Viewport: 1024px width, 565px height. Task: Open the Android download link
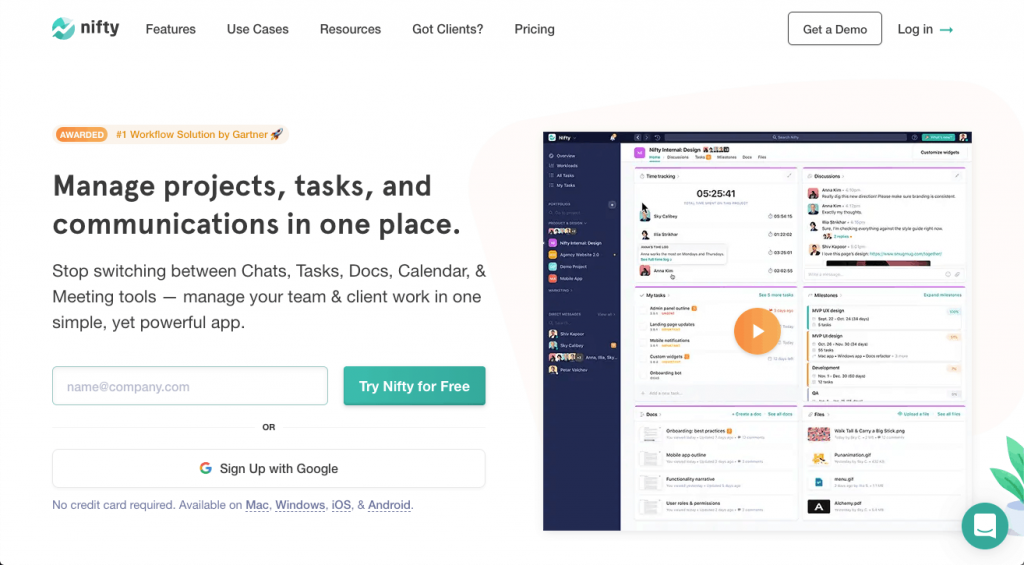[389, 505]
